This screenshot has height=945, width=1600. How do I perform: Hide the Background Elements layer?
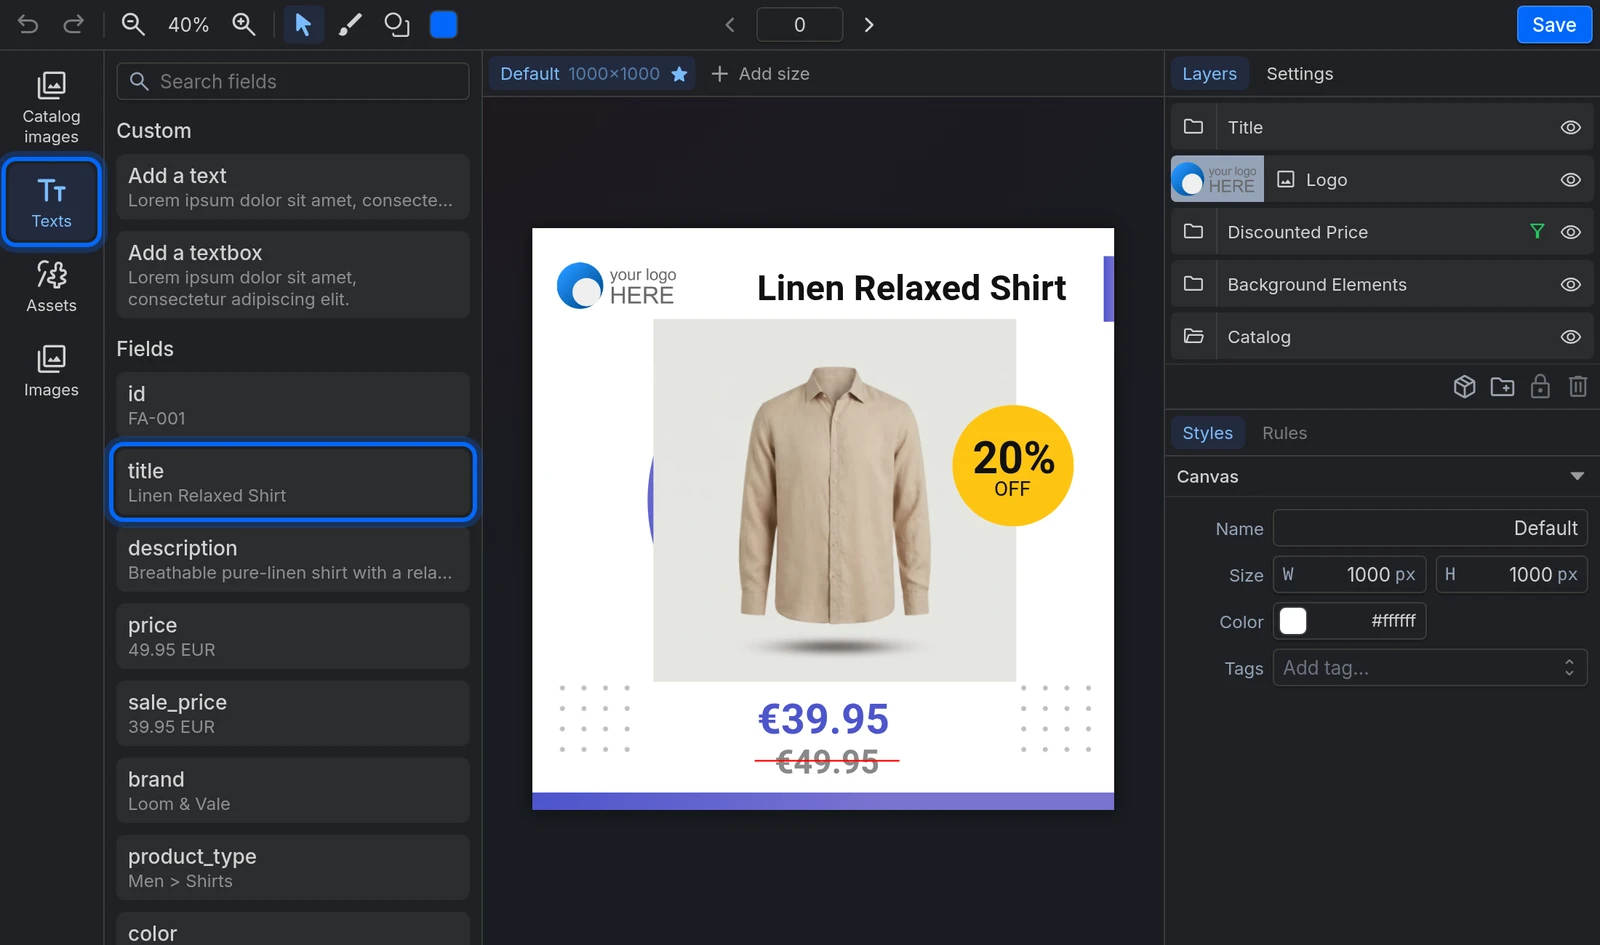point(1571,285)
